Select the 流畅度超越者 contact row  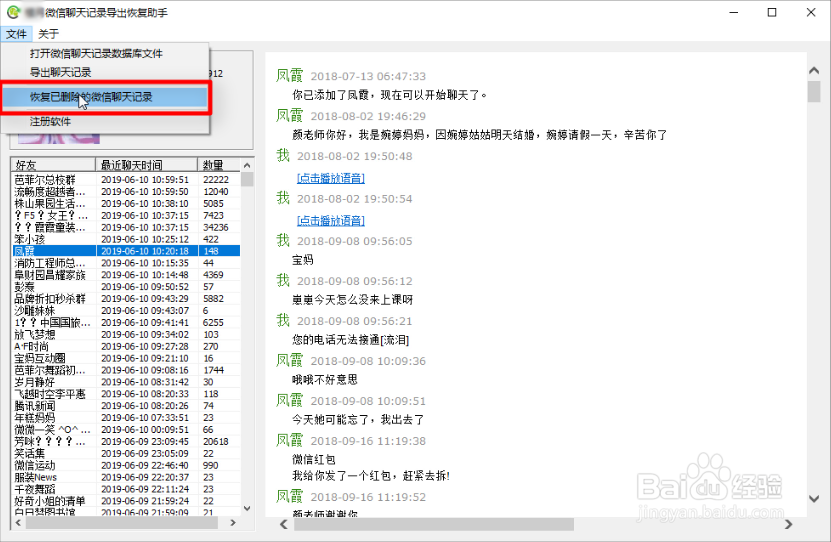[x=126, y=191]
